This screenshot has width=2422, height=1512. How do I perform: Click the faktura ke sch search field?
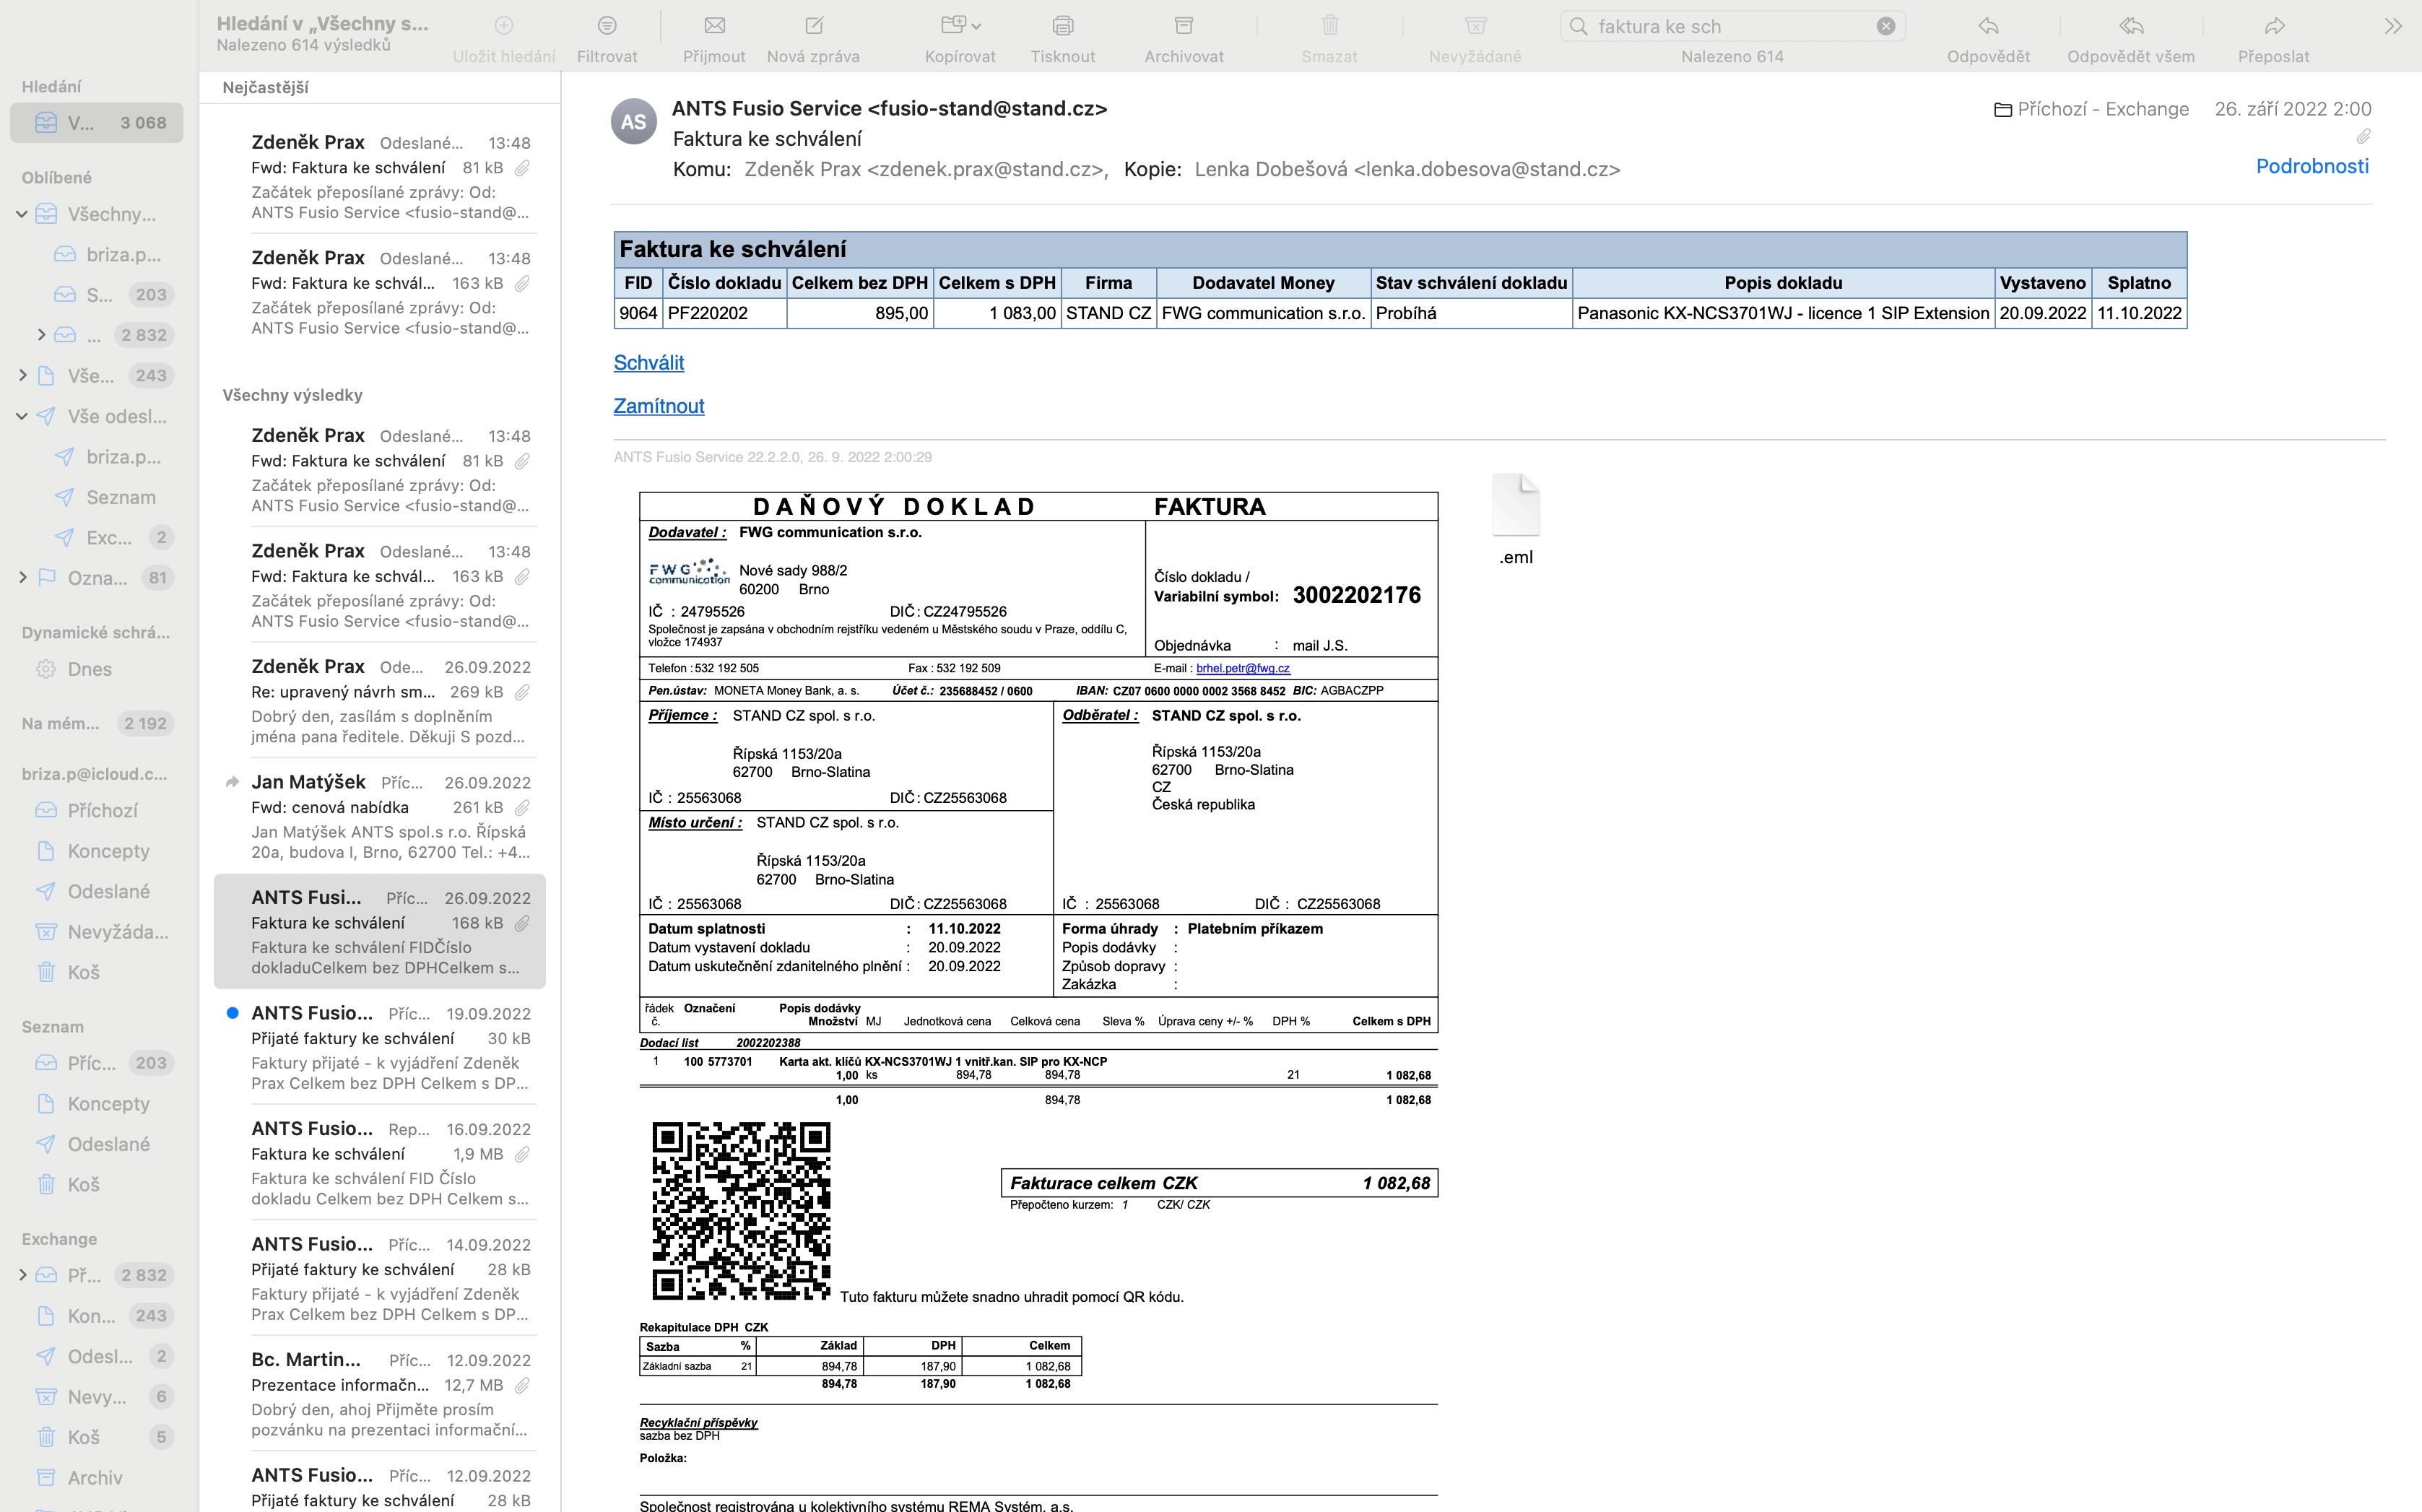1730,27
